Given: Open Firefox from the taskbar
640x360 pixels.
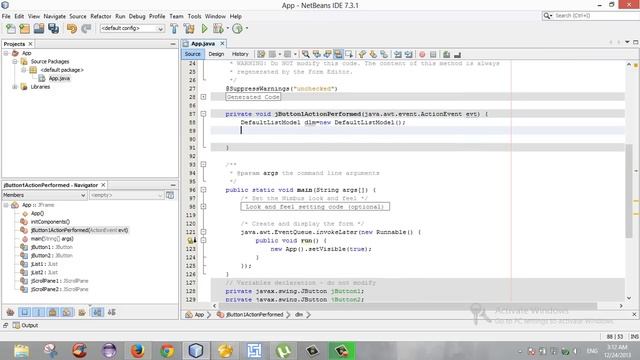Looking at the screenshot, I should (138, 351).
